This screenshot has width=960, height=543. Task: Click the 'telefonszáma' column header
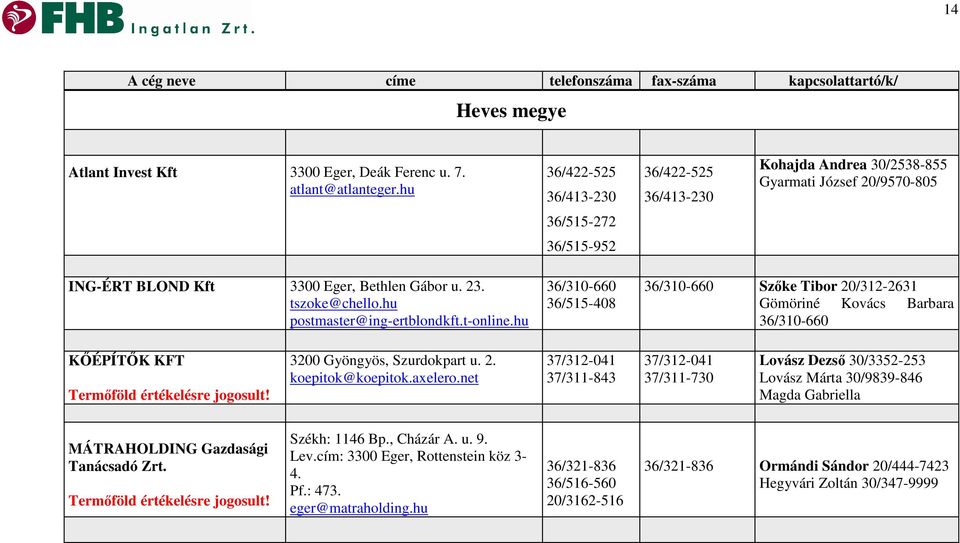point(591,81)
